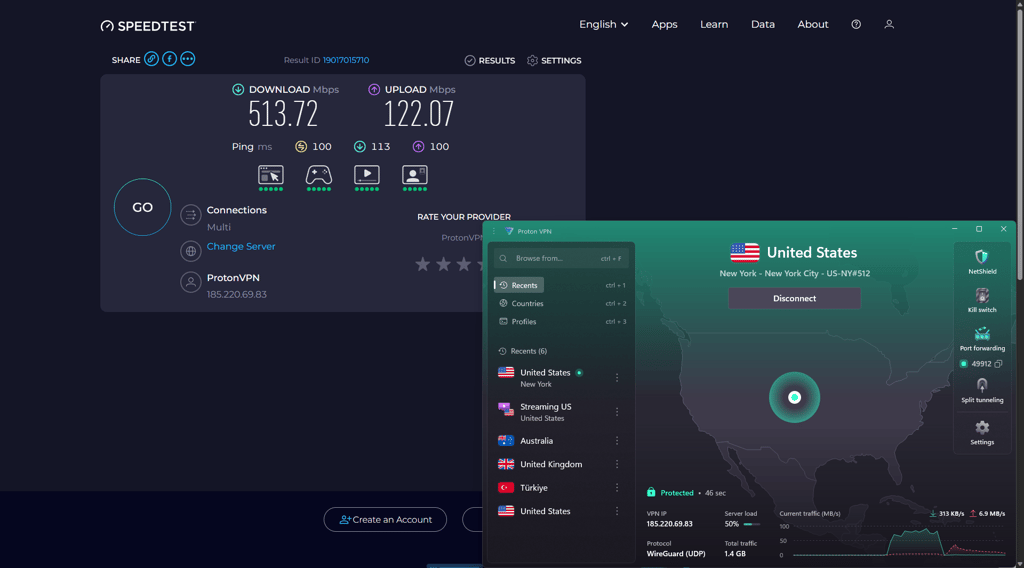
Task: Open options menu for Türkiye recent
Action: [x=616, y=488]
